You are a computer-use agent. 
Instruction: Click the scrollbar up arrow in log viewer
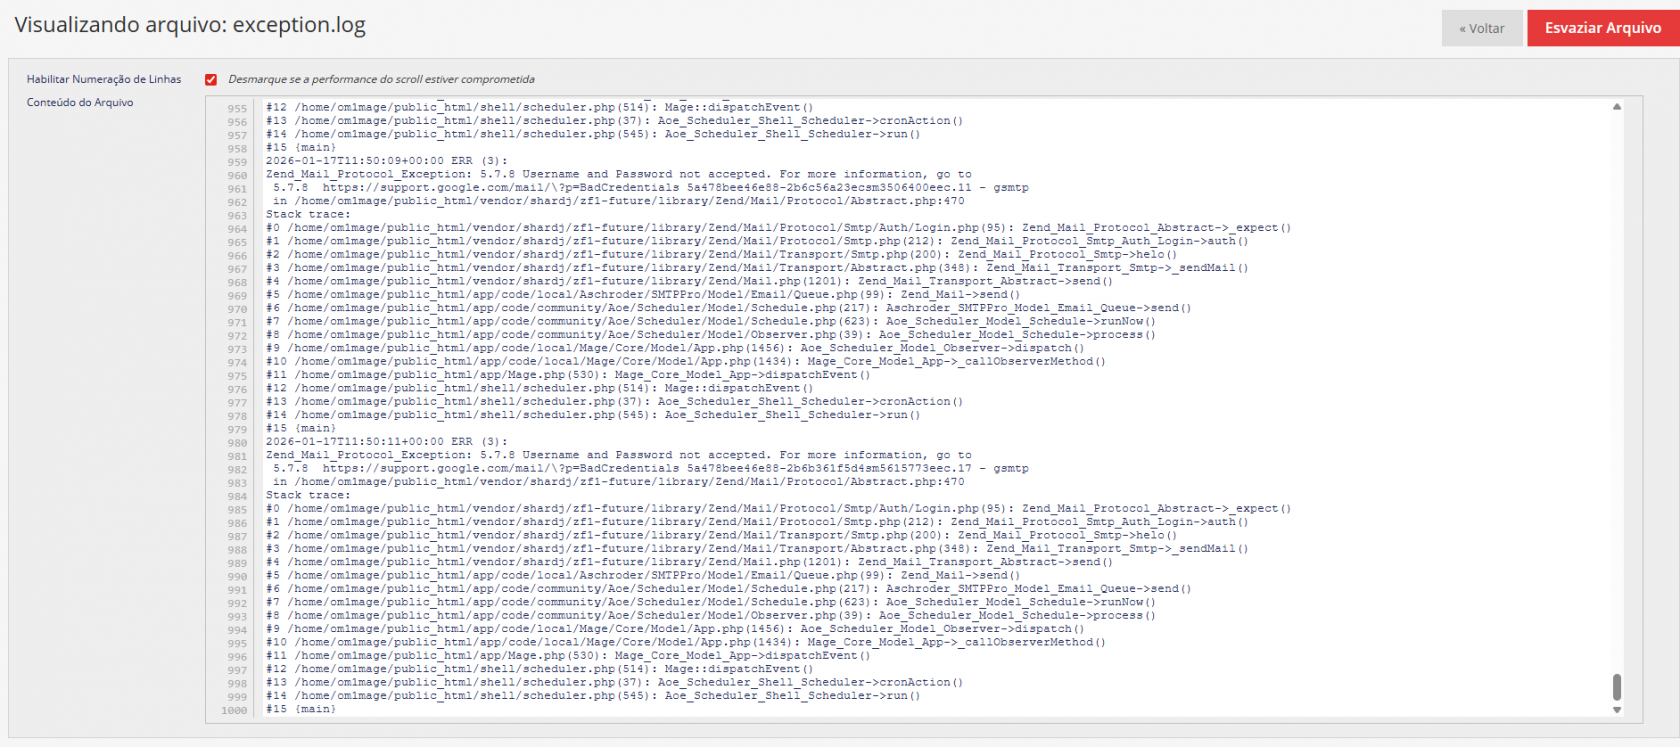coord(1616,107)
